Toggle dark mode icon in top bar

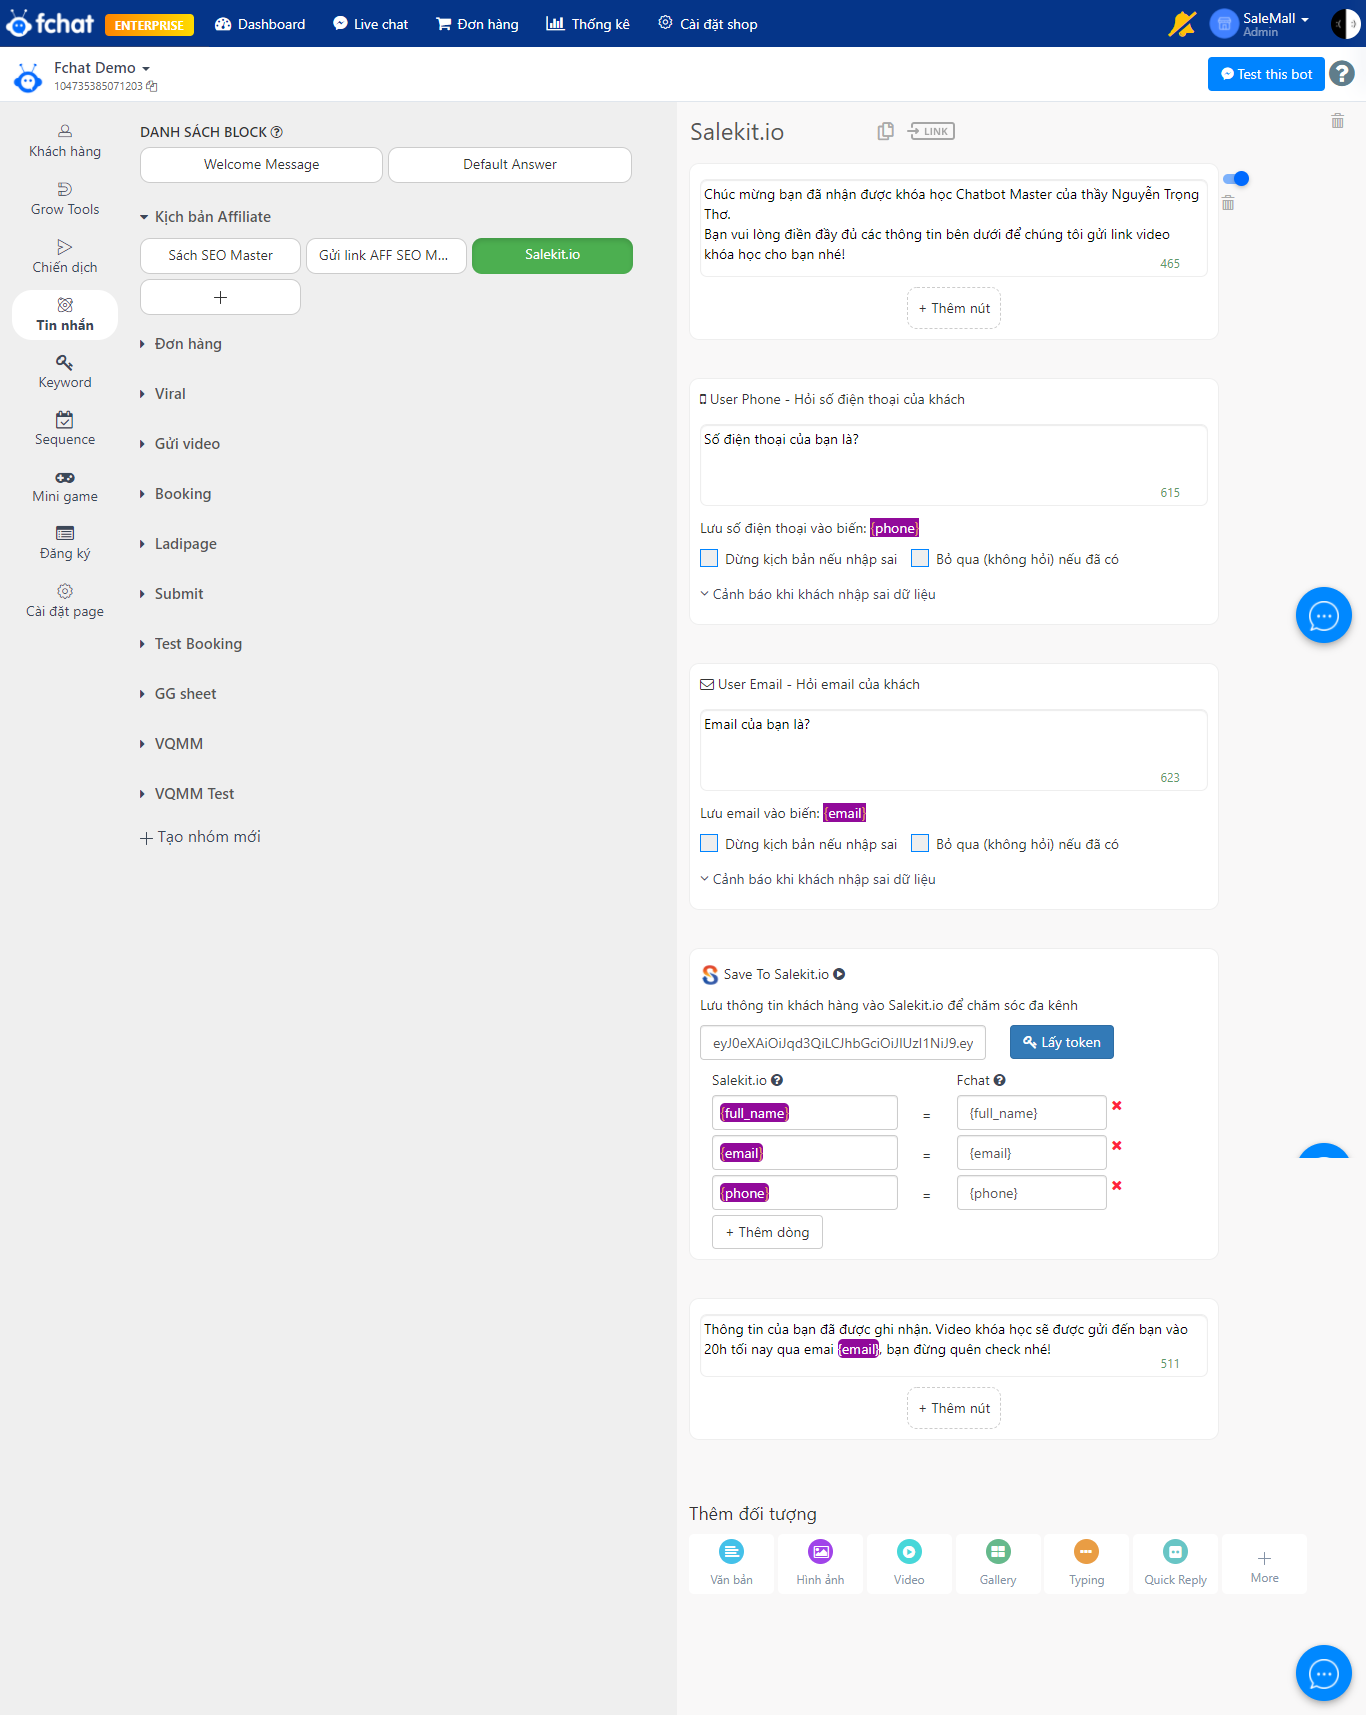click(x=1345, y=23)
